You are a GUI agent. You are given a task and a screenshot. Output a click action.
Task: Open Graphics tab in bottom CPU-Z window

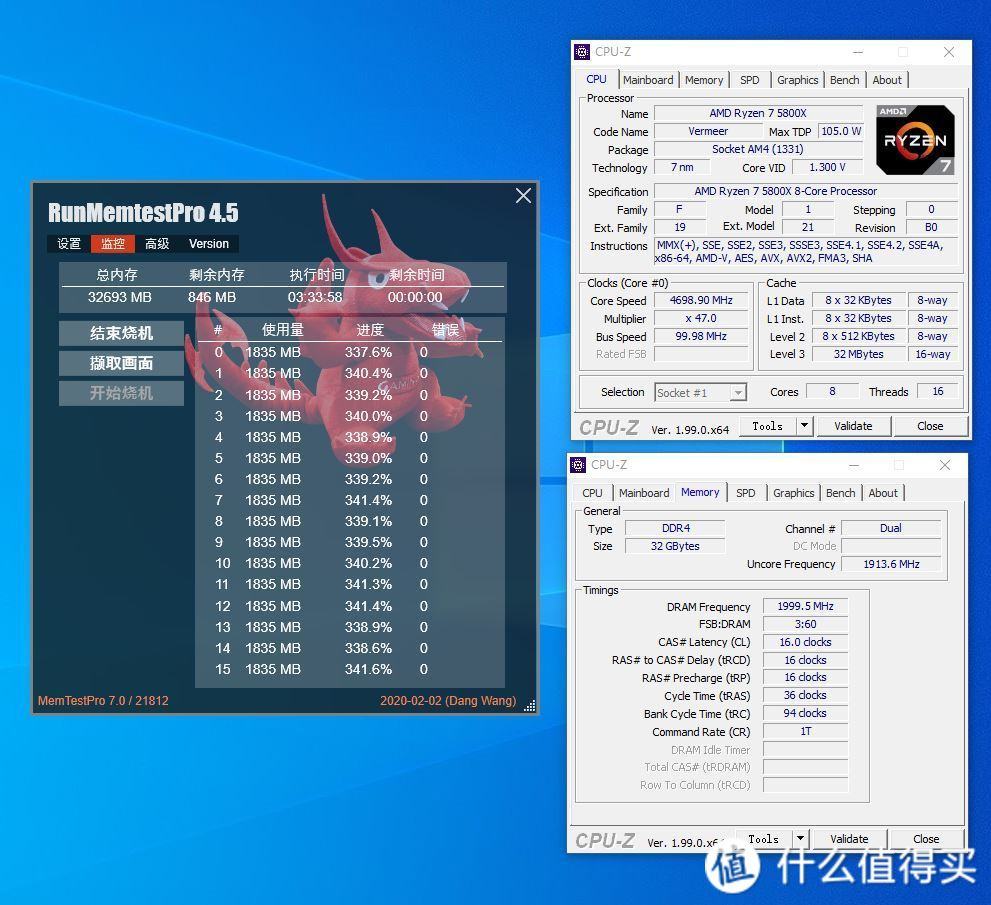point(793,493)
